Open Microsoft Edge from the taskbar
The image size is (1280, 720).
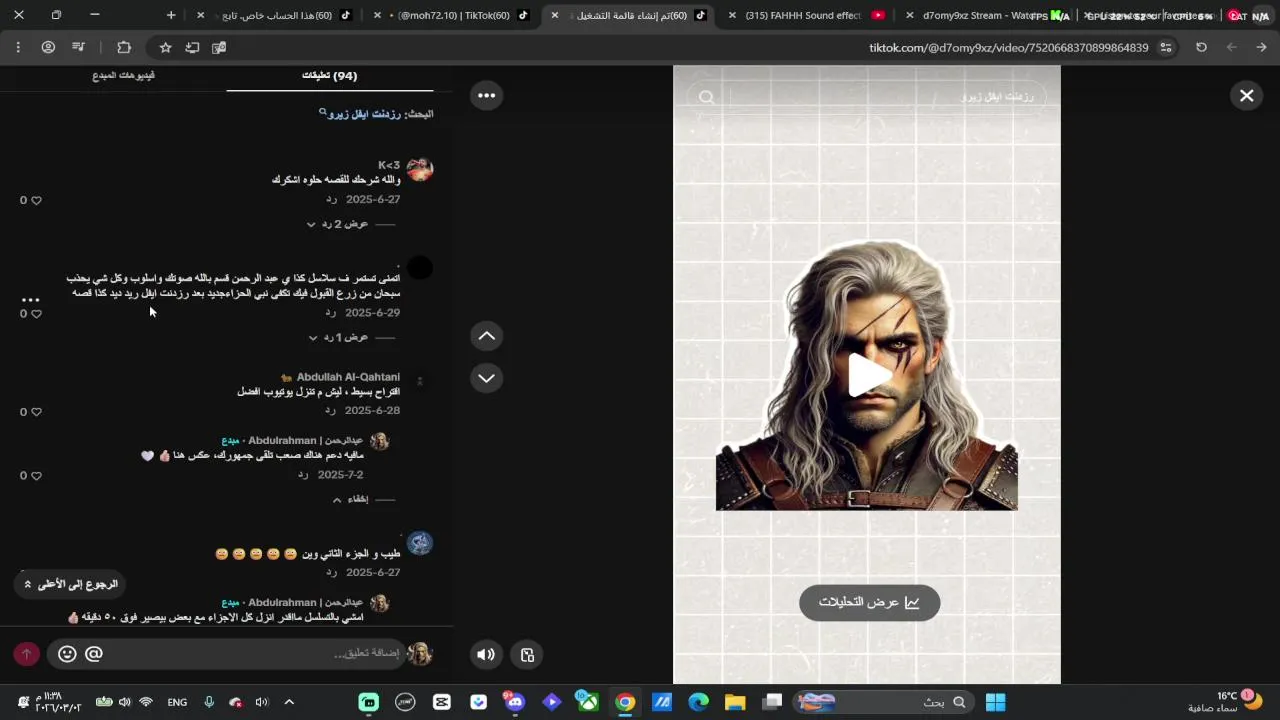tap(698, 702)
